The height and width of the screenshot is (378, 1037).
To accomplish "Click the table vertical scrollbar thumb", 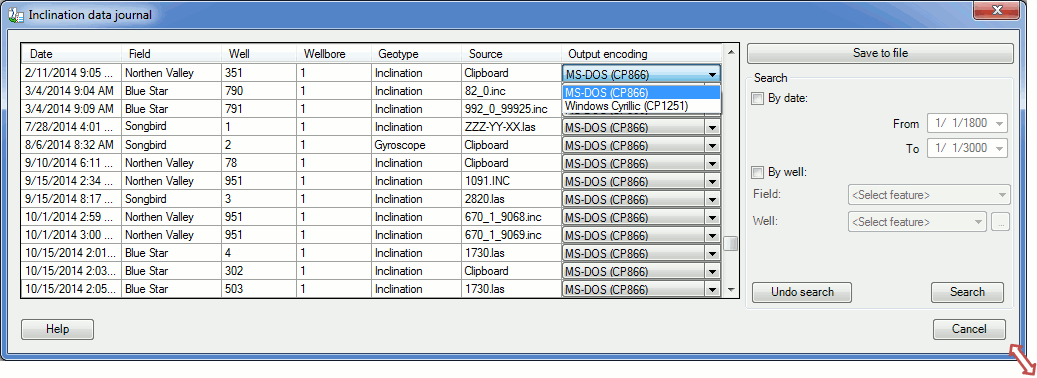I will pyautogui.click(x=731, y=244).
